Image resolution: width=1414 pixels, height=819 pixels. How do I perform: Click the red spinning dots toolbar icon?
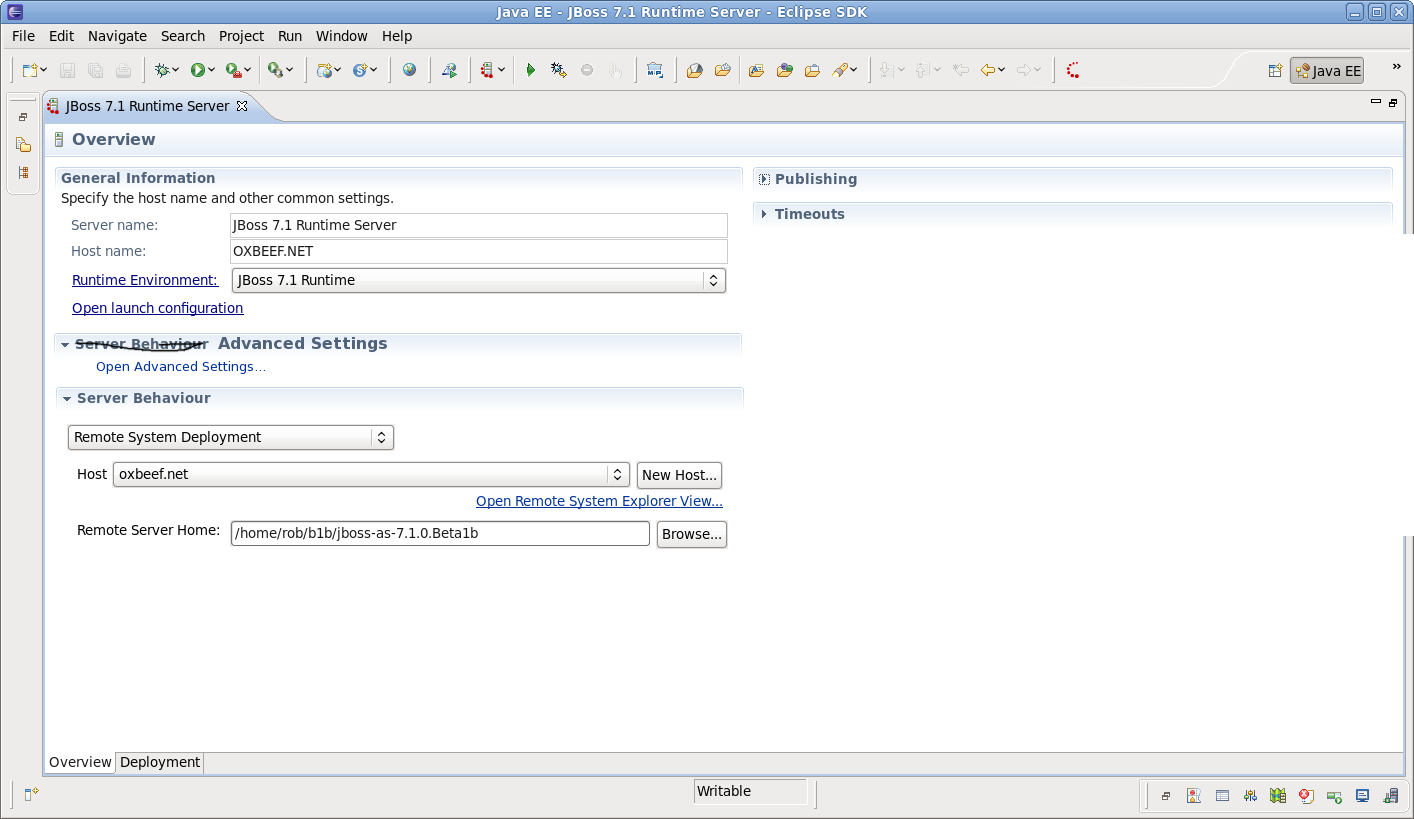(x=1073, y=70)
